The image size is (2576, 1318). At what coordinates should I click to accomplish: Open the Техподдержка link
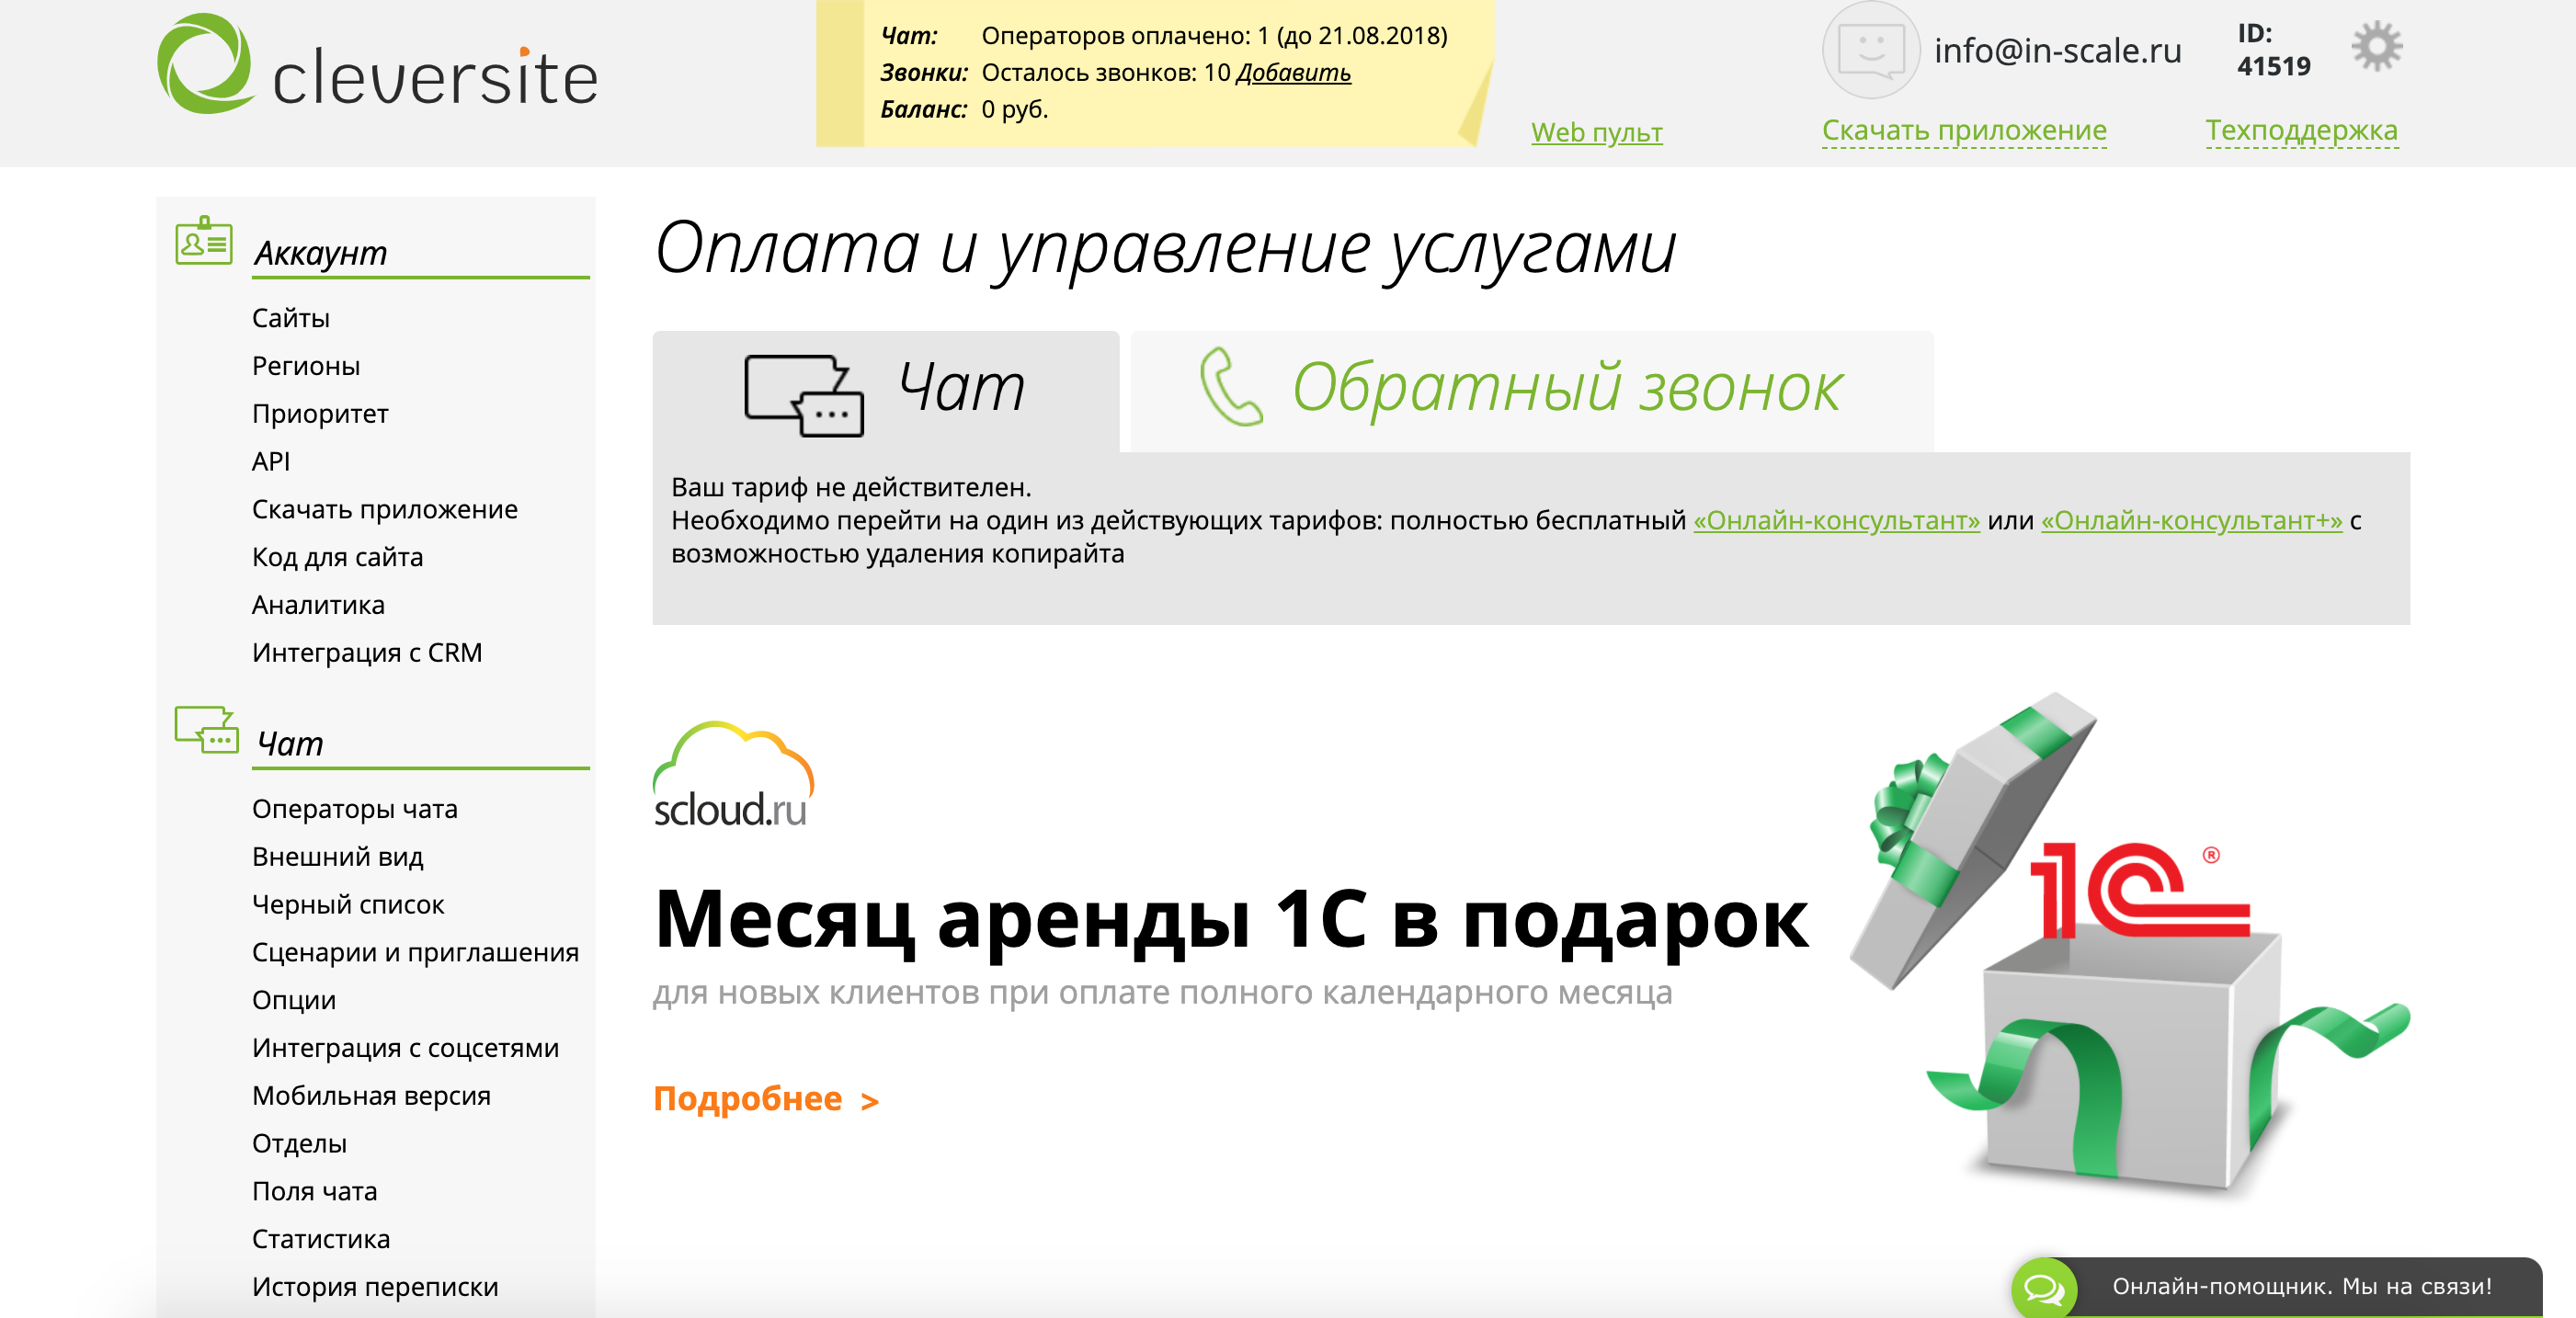(x=2302, y=130)
